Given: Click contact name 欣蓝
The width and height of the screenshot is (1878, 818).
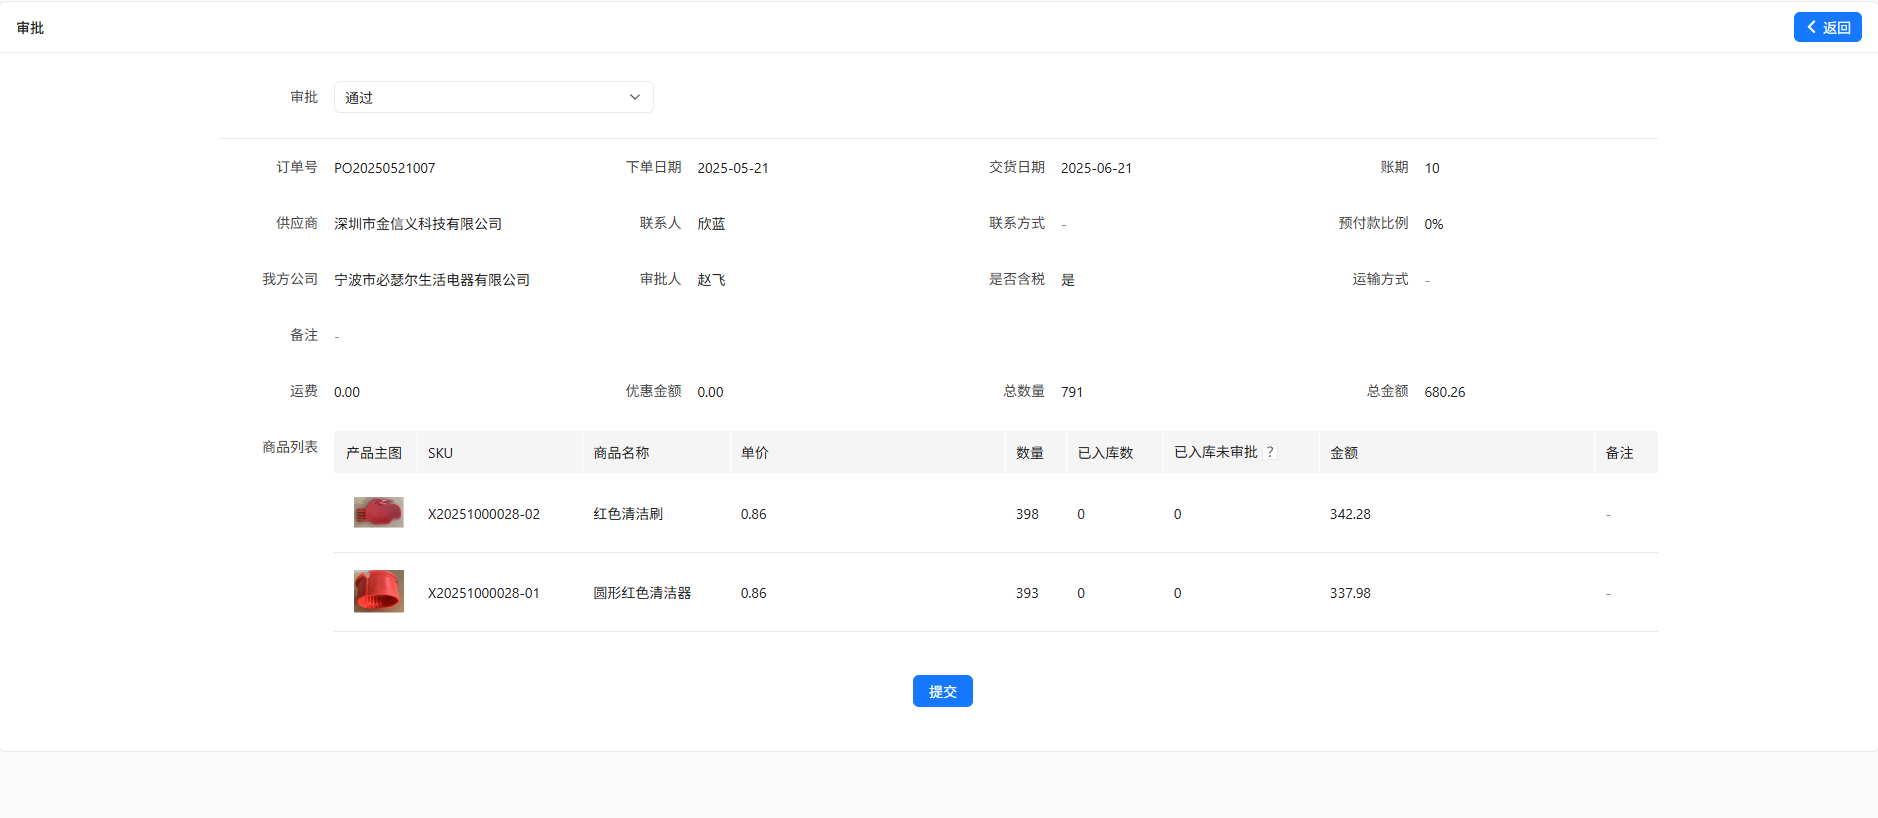Looking at the screenshot, I should [711, 224].
